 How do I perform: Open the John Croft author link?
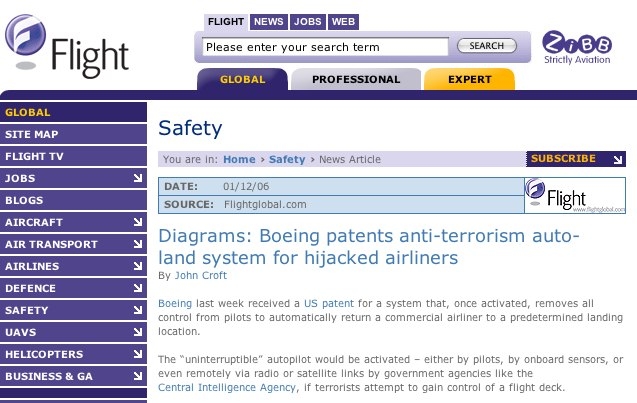point(201,275)
